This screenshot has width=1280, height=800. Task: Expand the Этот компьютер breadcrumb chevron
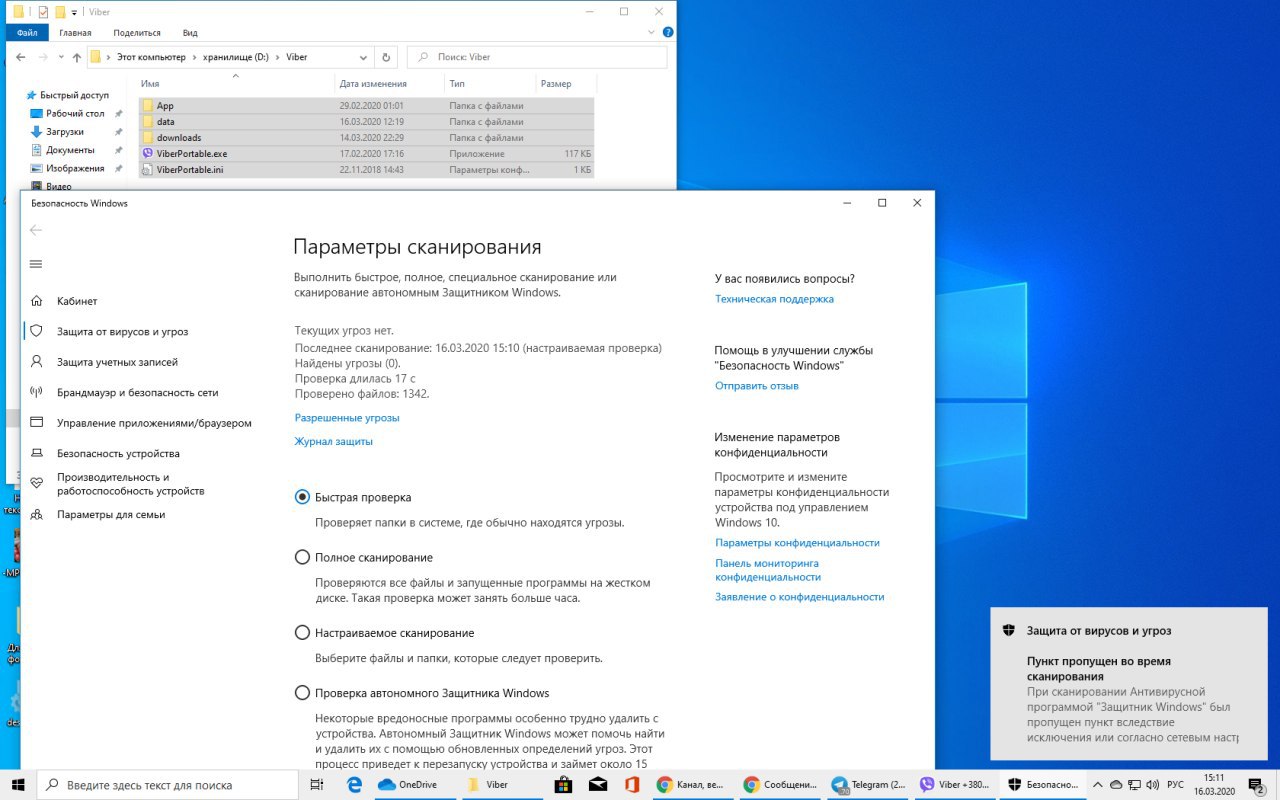point(194,57)
